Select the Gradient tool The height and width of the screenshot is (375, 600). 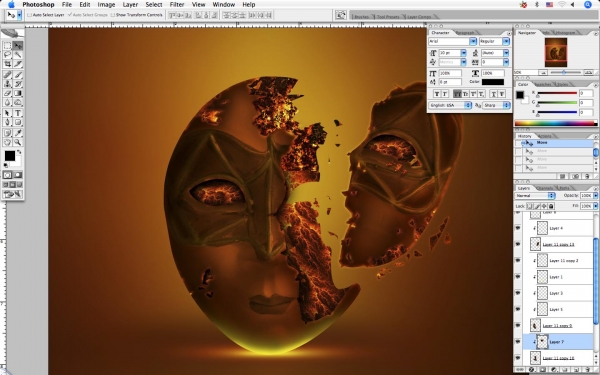point(18,93)
